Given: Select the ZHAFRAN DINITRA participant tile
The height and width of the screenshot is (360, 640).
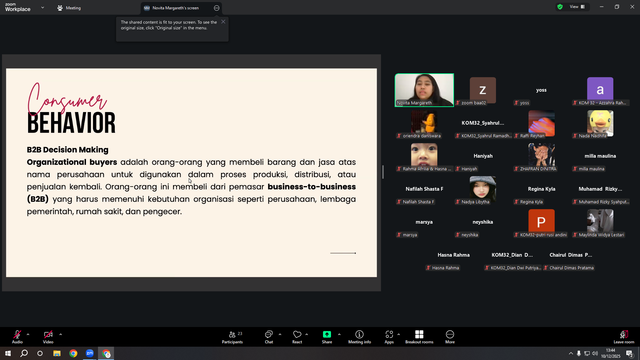Looking at the screenshot, I should point(541,156).
